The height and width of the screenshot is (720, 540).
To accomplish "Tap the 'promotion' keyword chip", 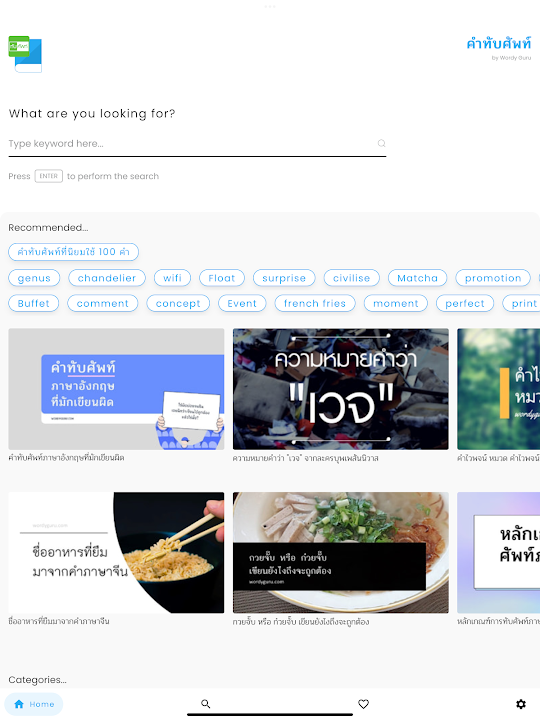I will 493,278.
